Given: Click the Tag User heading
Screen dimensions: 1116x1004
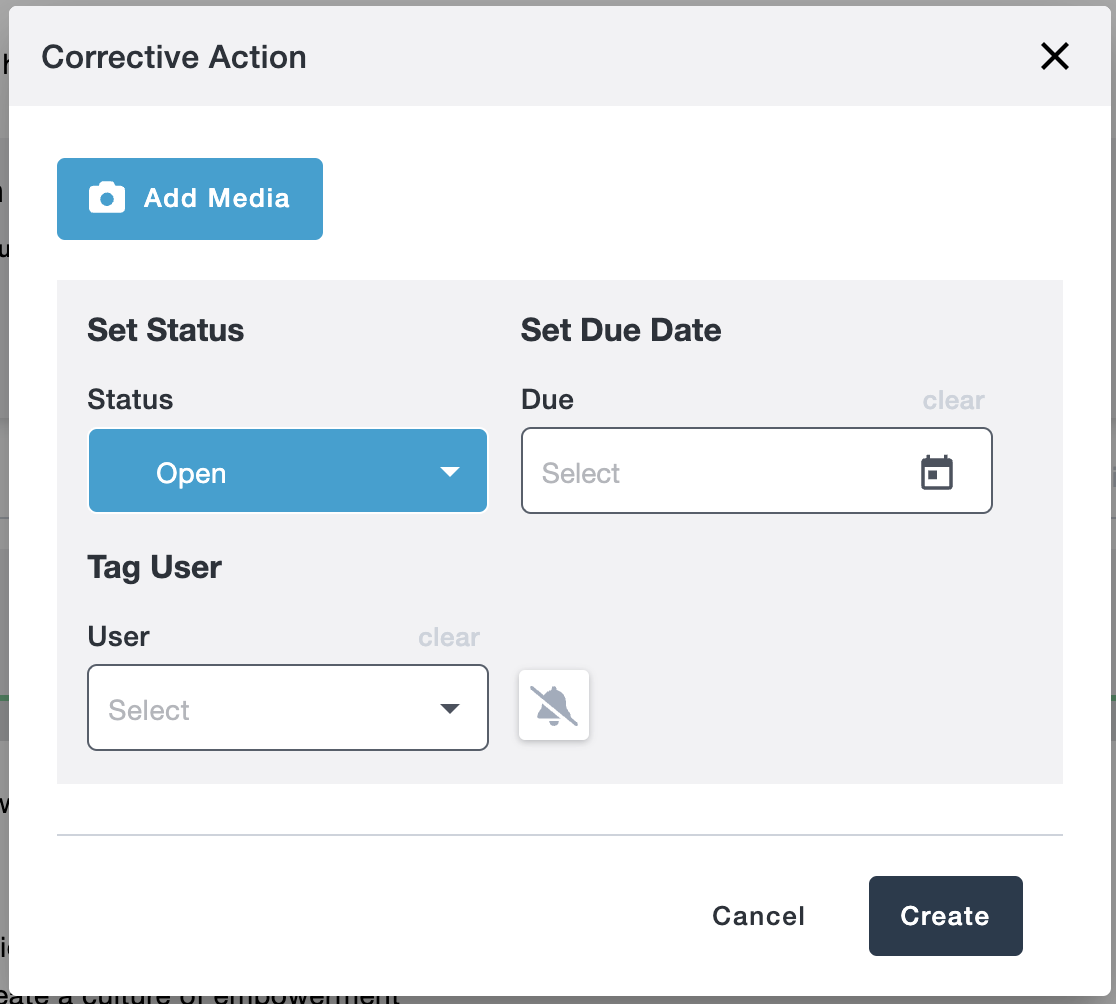Looking at the screenshot, I should (x=155, y=567).
